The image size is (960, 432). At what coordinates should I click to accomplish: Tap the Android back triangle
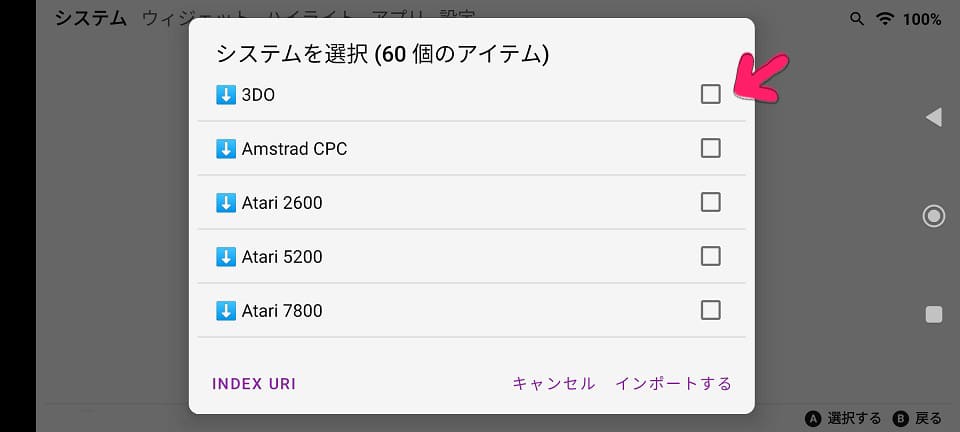click(x=933, y=117)
